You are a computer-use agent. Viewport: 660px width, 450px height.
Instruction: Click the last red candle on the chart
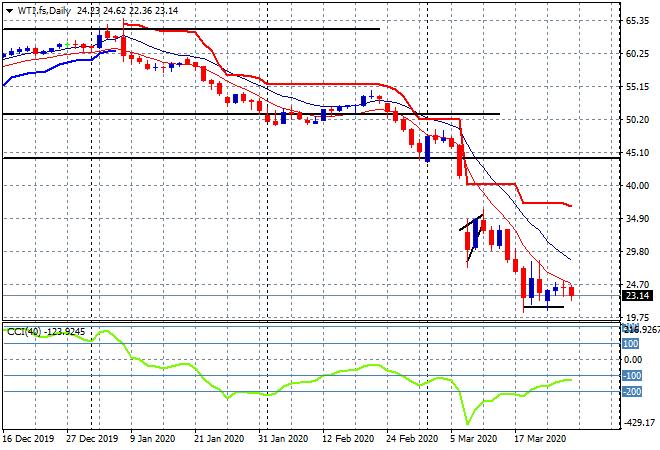pos(572,291)
